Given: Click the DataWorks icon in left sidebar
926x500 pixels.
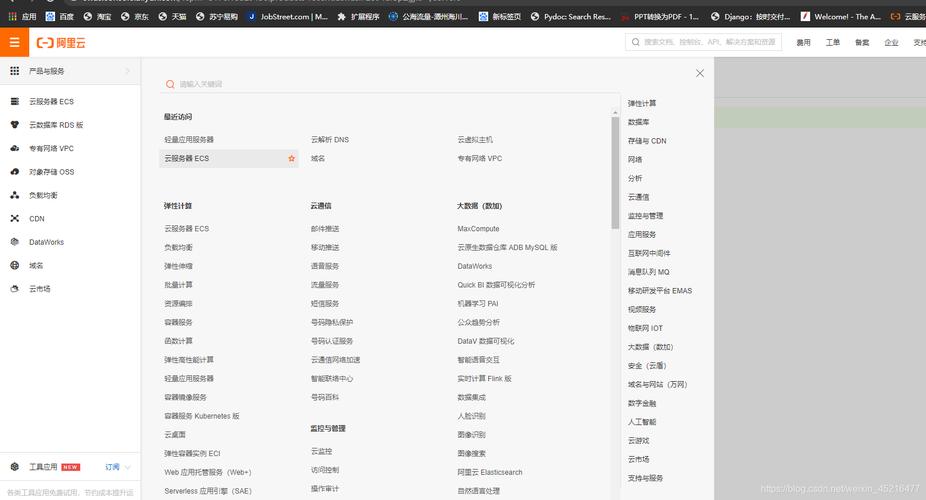Looking at the screenshot, I should click(15, 242).
